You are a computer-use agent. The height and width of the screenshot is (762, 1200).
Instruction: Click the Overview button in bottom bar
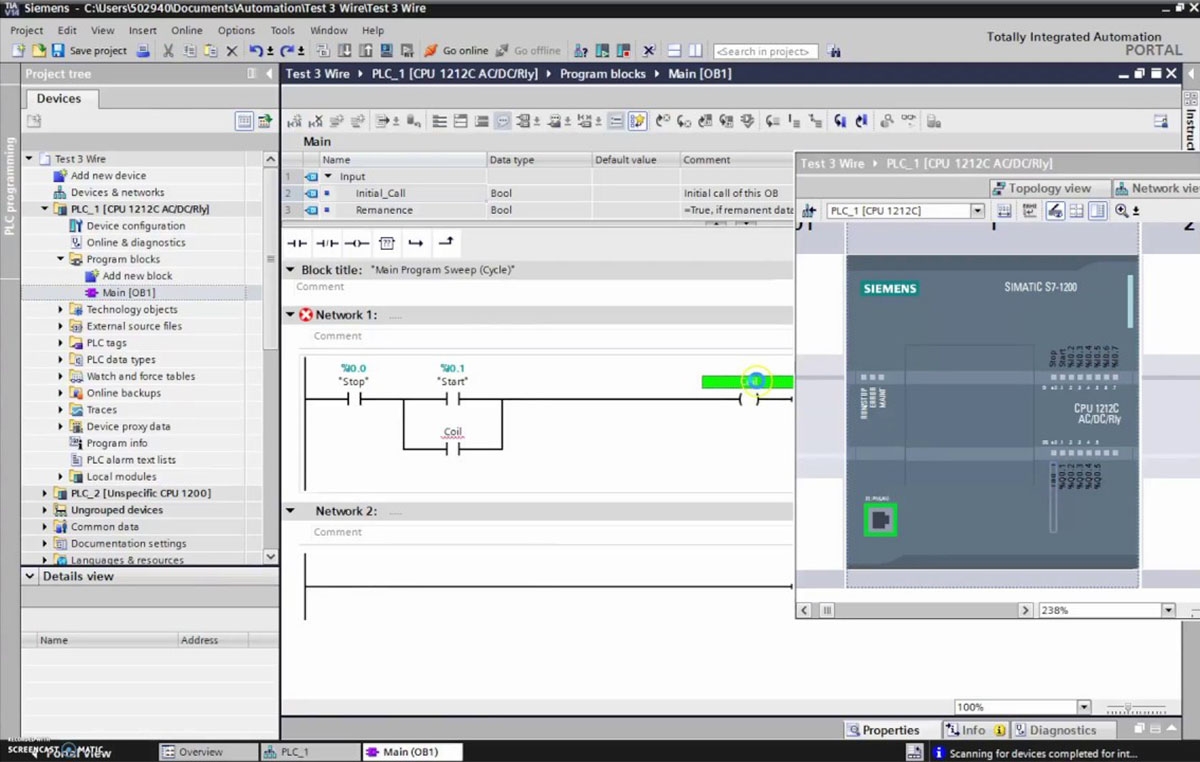[x=208, y=752]
